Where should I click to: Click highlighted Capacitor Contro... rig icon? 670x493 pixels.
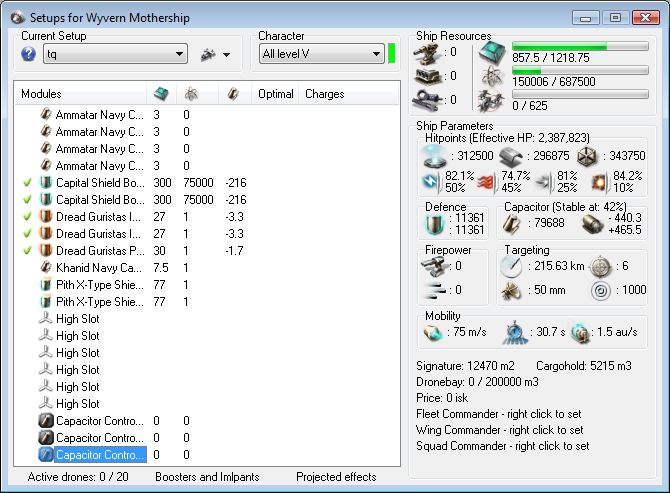[46, 455]
